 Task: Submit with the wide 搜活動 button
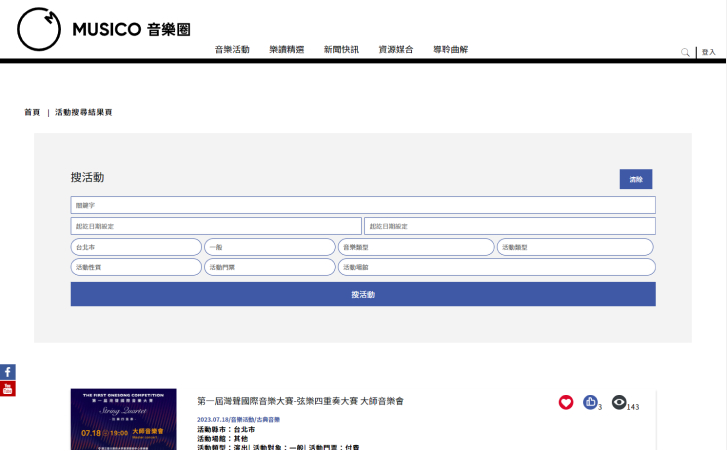click(x=363, y=295)
